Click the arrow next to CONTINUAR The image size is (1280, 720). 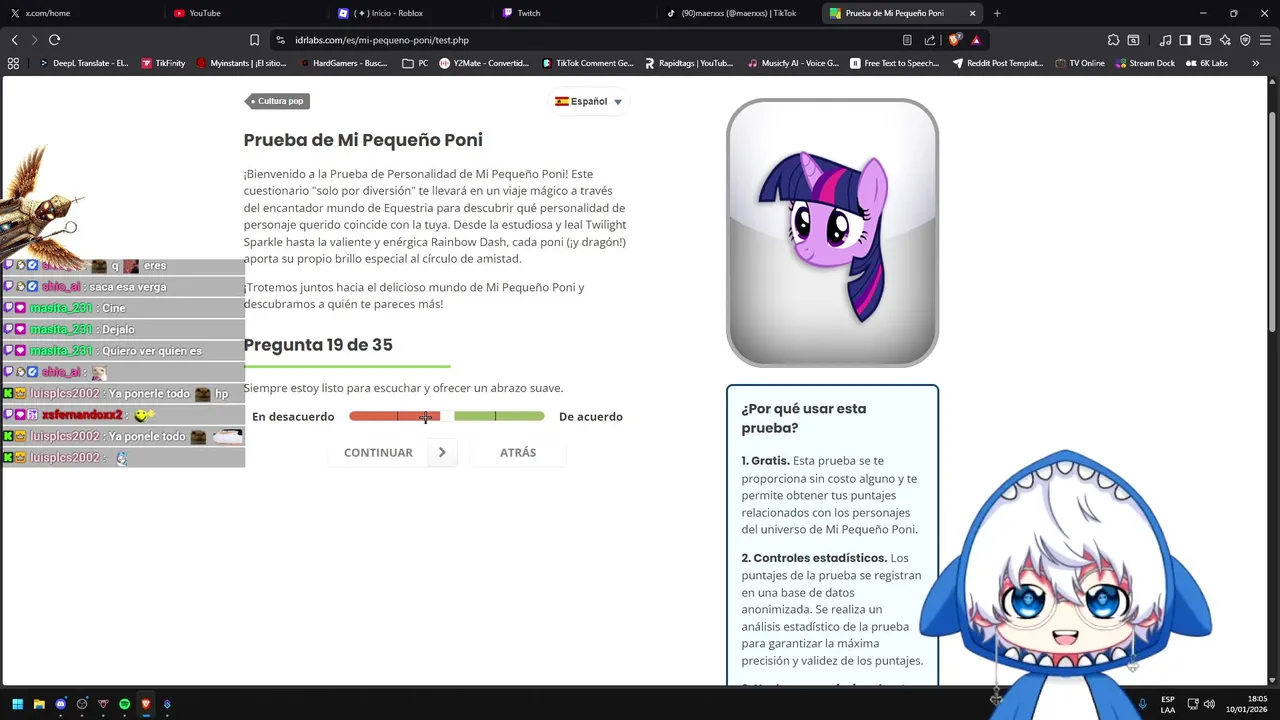[442, 453]
